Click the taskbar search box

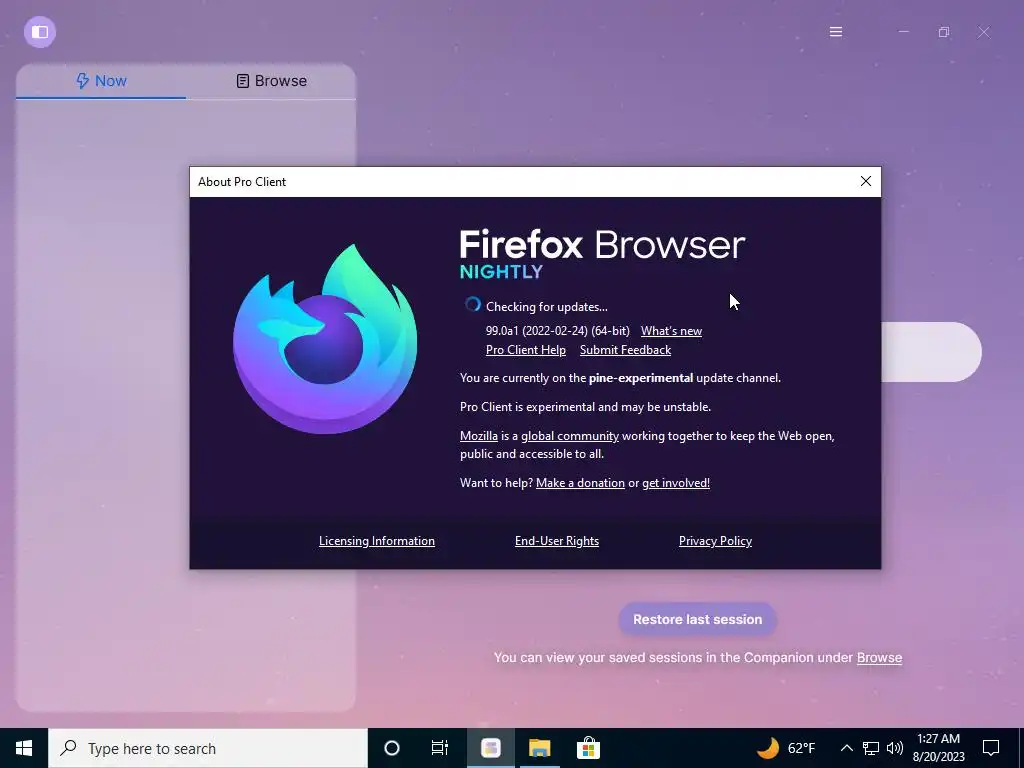tap(208, 748)
